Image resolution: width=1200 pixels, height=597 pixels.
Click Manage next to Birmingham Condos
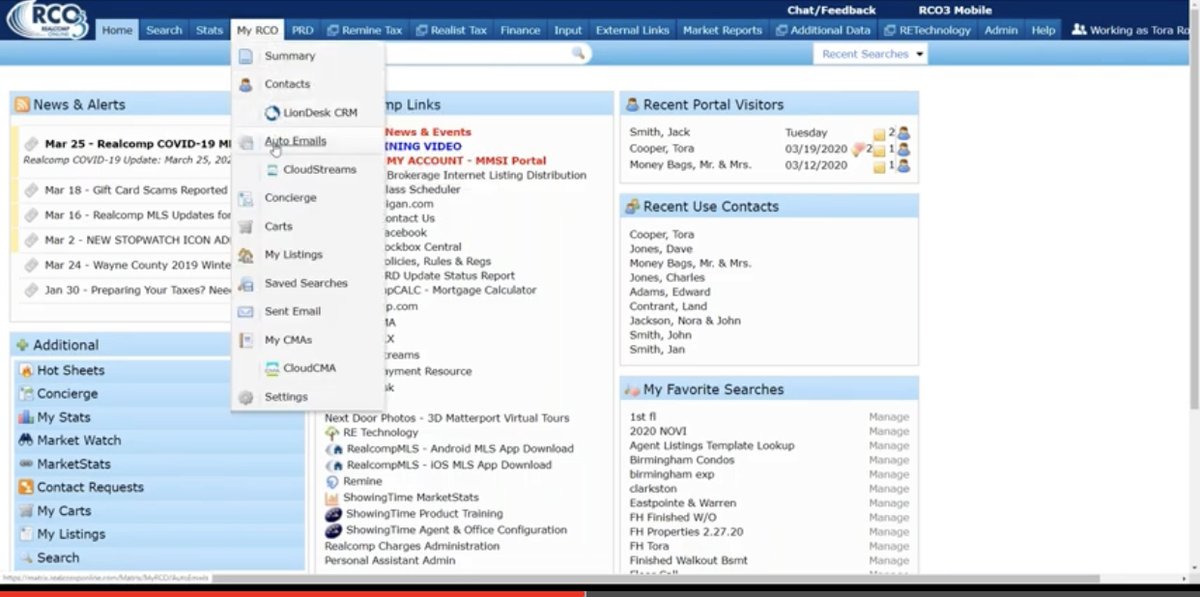pyautogui.click(x=889, y=460)
